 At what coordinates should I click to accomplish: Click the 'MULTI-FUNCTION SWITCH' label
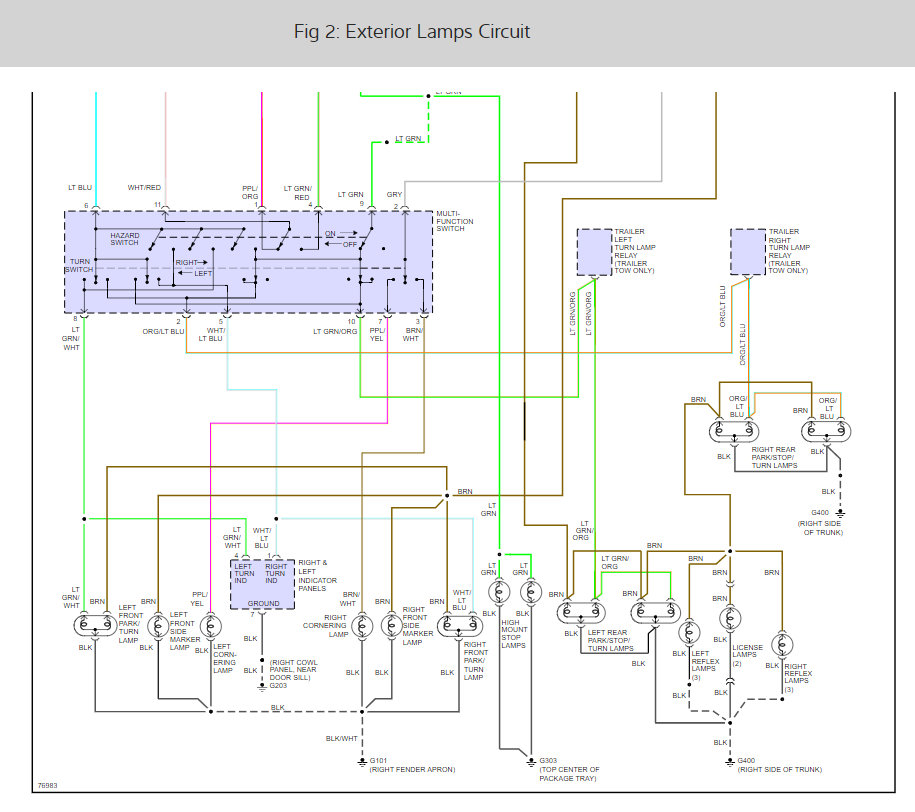click(455, 221)
